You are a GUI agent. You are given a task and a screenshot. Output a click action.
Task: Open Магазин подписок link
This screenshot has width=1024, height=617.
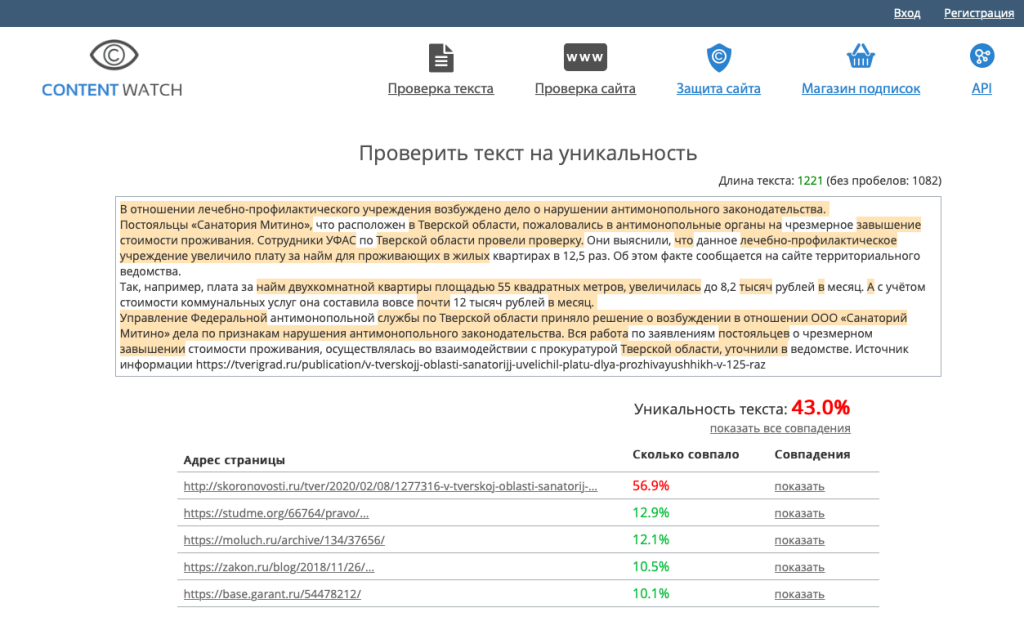tap(860, 89)
